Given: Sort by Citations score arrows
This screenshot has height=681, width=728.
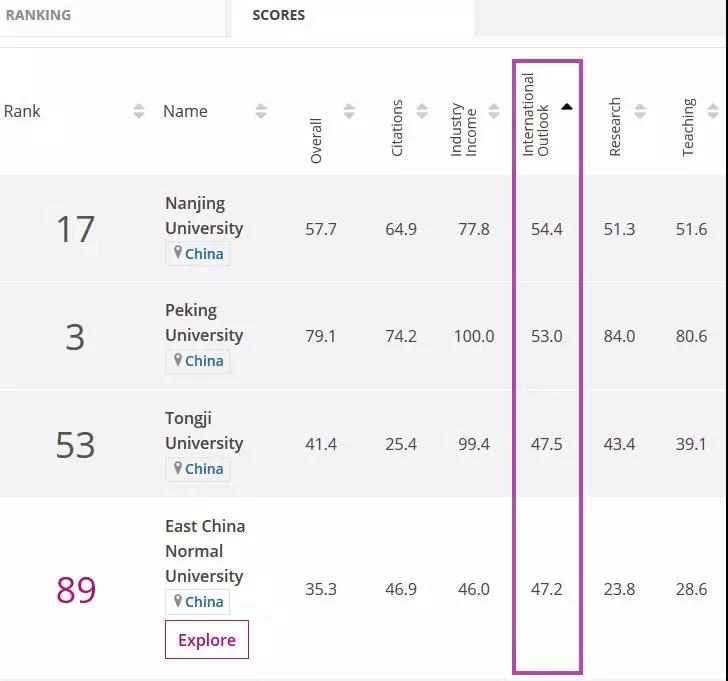Looking at the screenshot, I should 422,111.
